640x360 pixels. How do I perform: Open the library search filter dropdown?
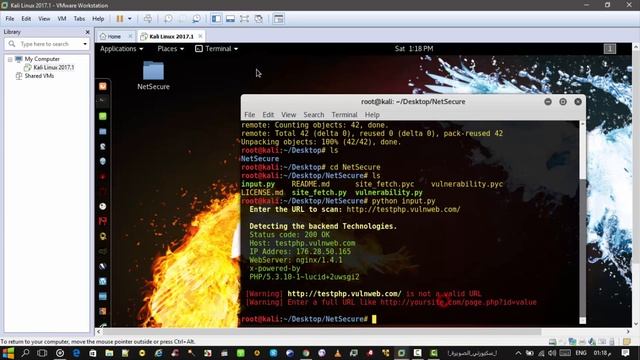[x=85, y=44]
